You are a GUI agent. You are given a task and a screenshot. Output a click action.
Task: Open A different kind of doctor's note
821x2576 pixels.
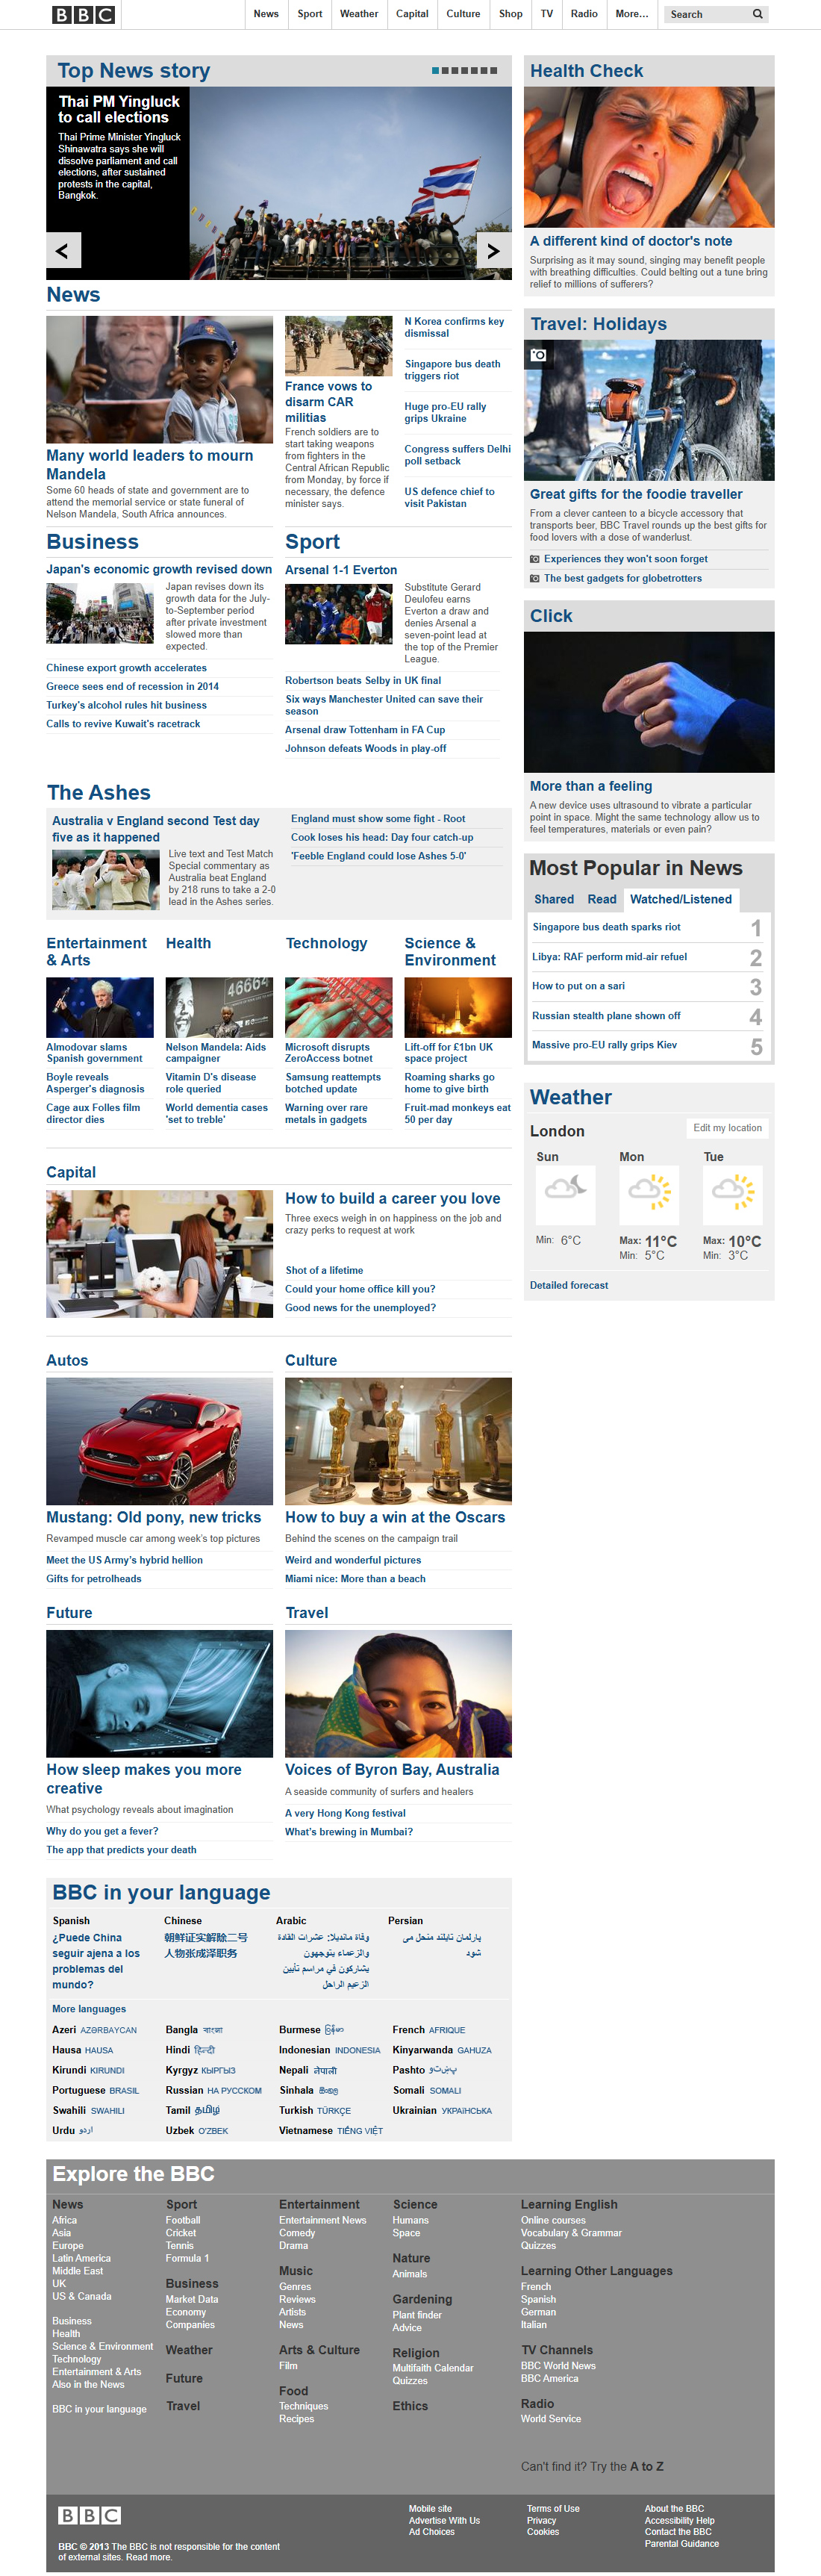pos(631,241)
